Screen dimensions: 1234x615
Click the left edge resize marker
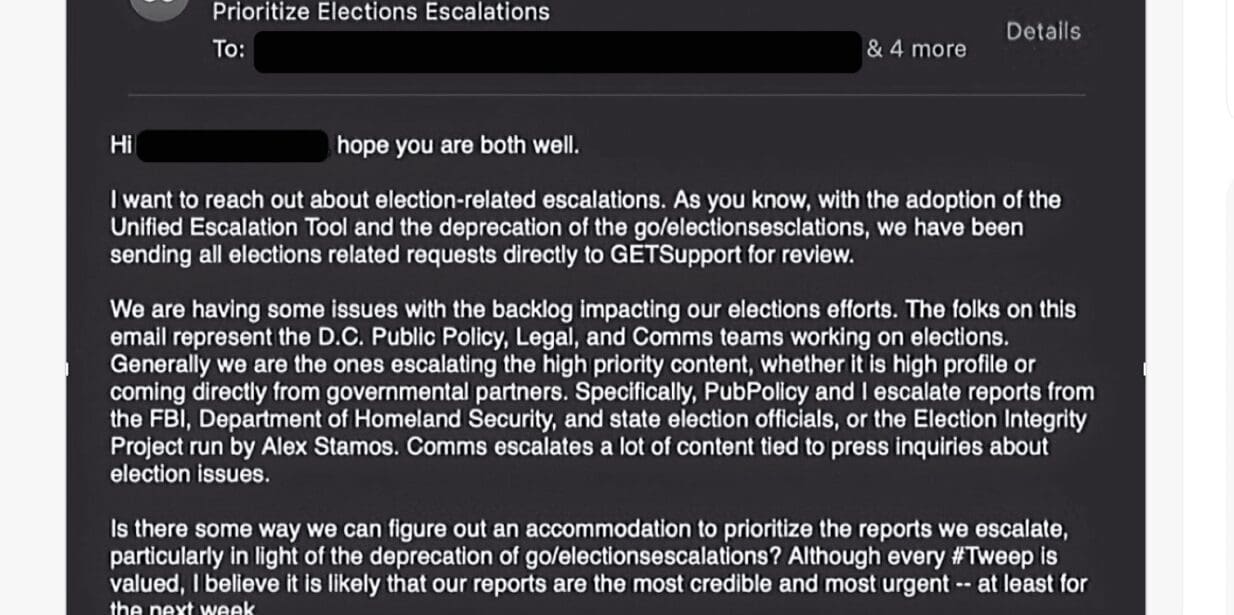point(68,369)
